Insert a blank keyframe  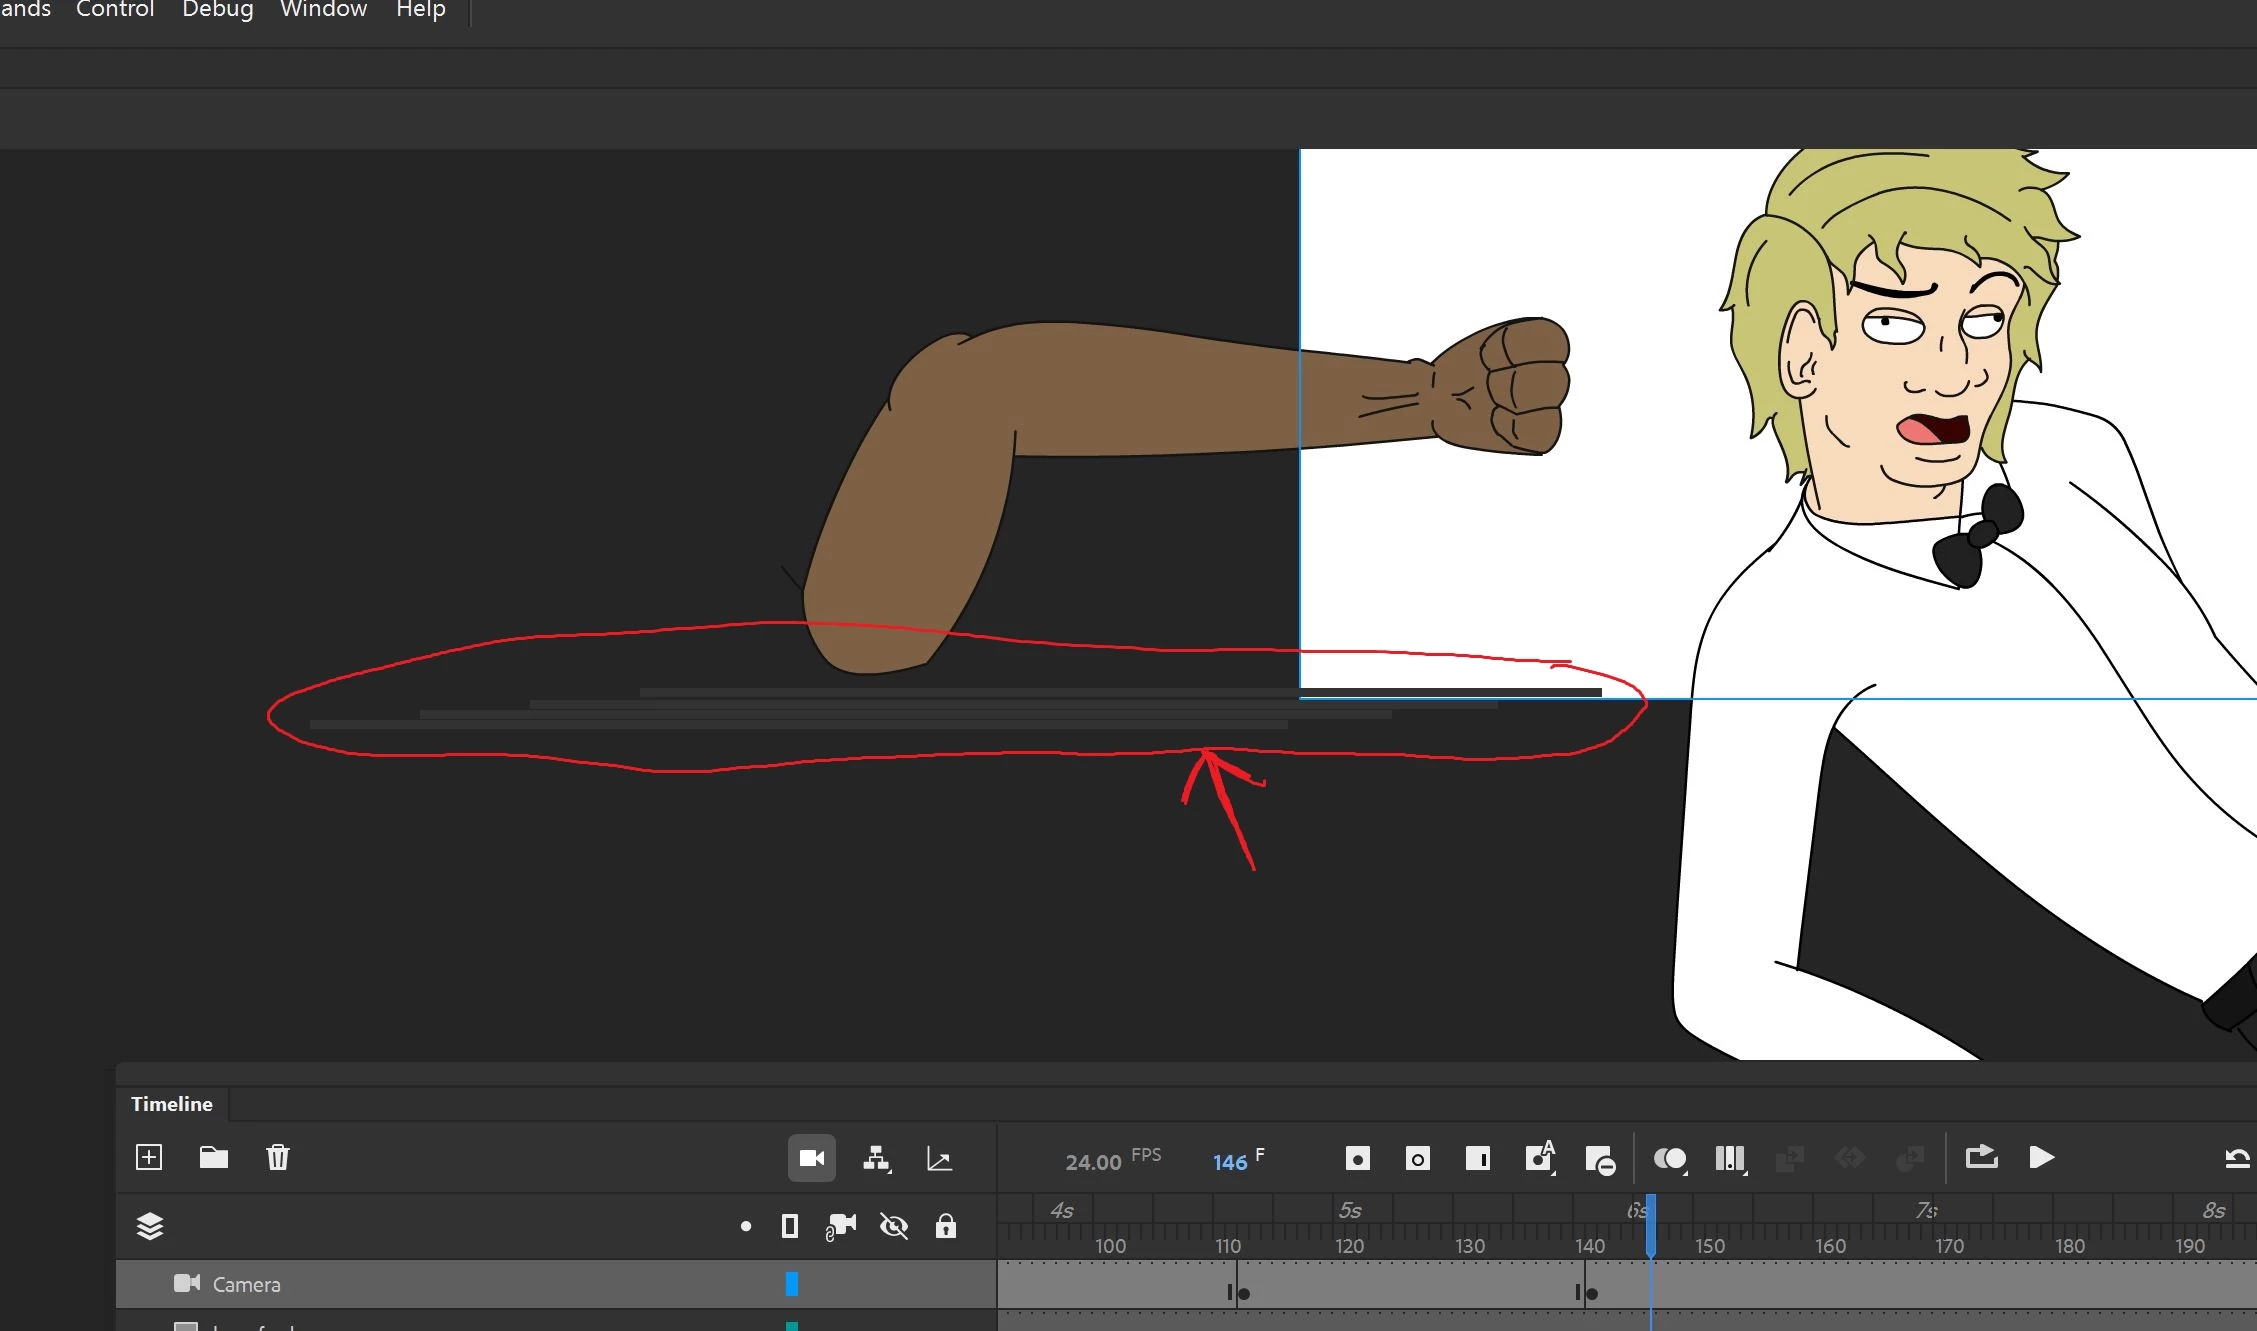click(1417, 1158)
